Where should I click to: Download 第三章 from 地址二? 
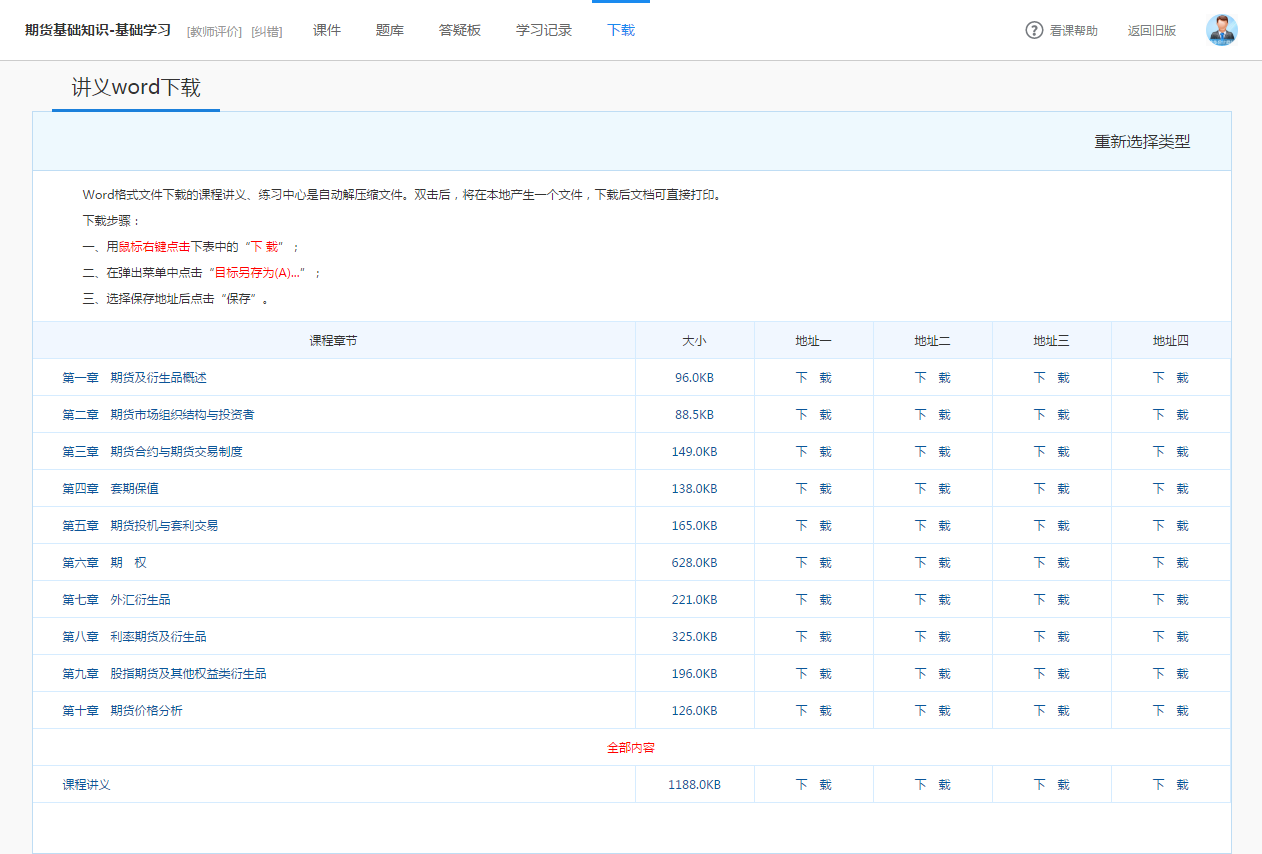click(x=932, y=452)
